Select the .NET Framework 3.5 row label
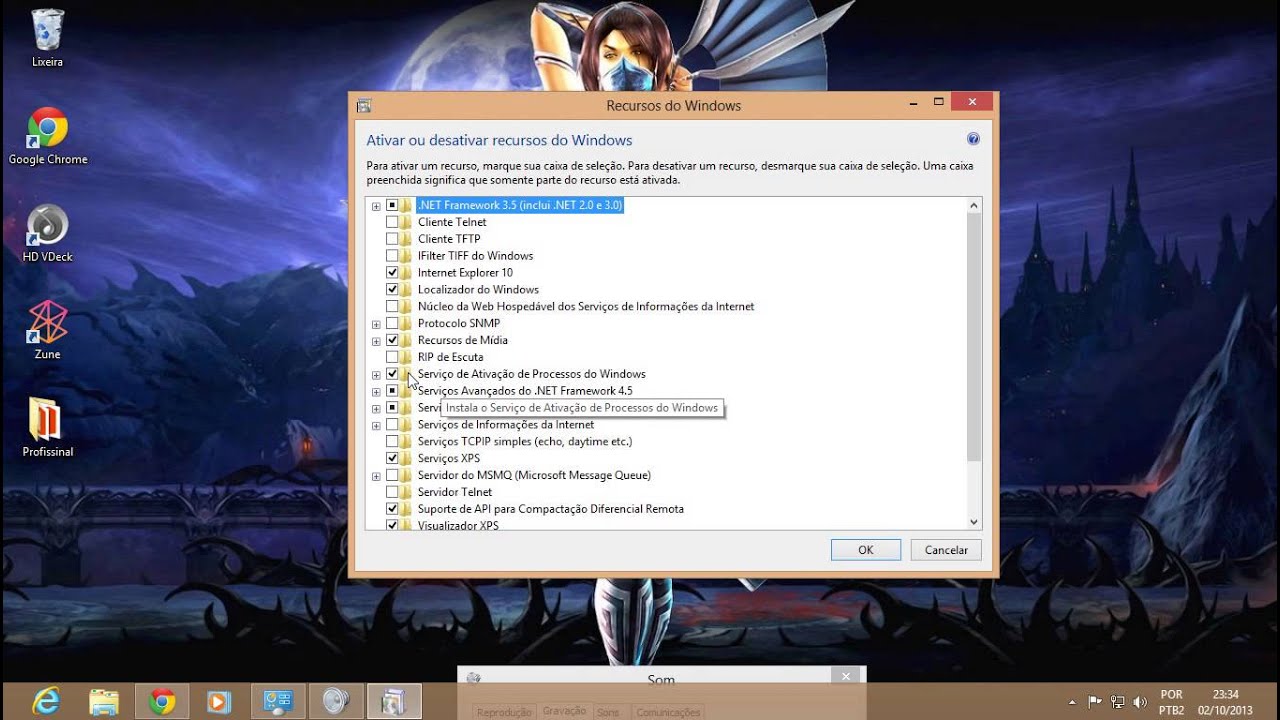1280x720 pixels. pos(520,205)
